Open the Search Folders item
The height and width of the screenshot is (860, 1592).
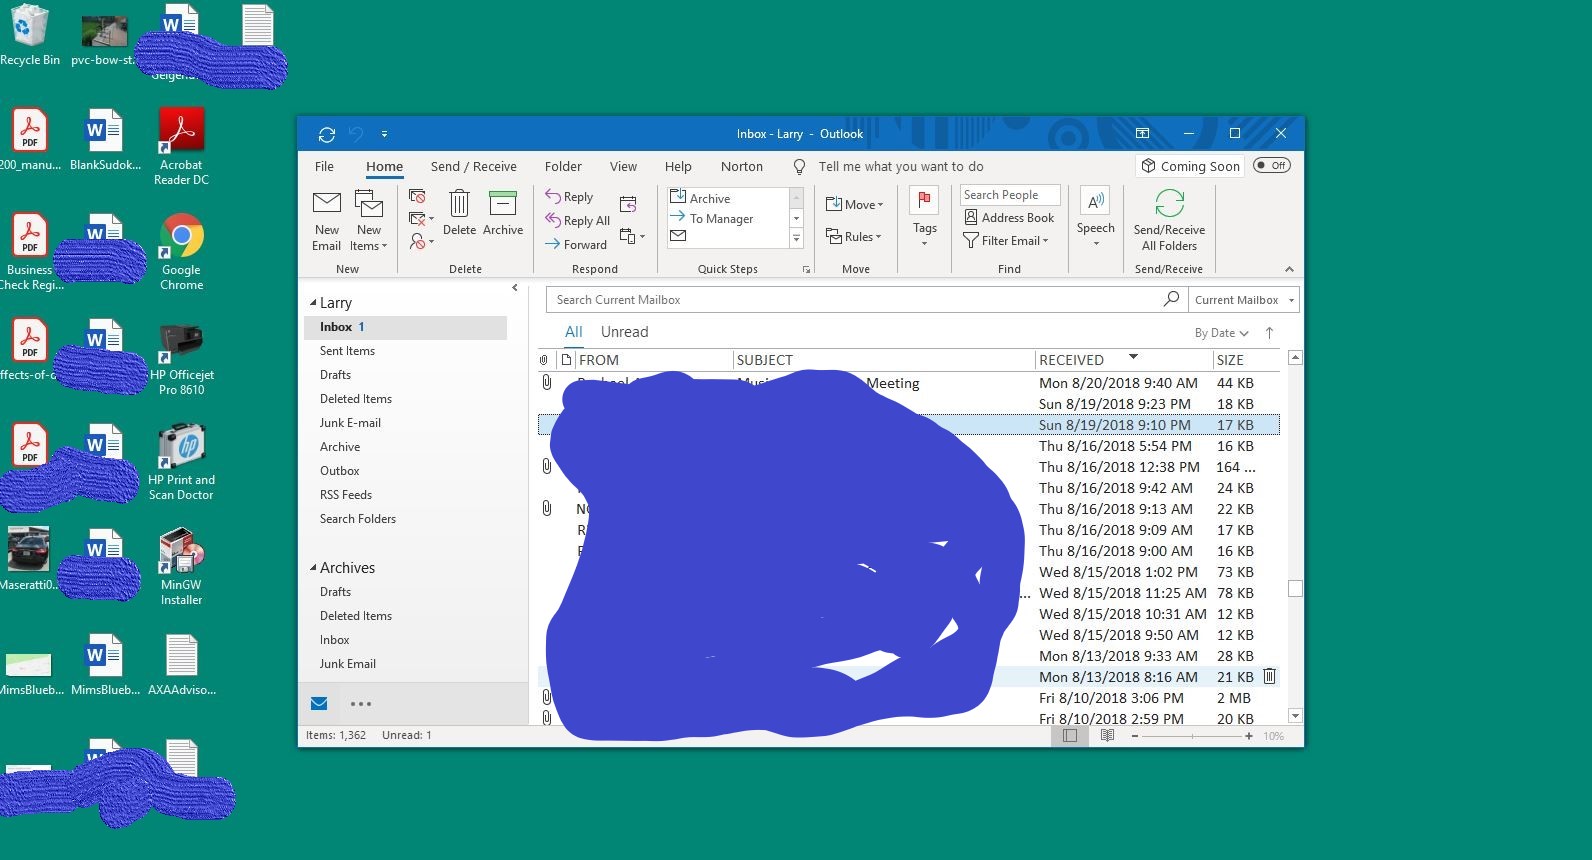pyautogui.click(x=357, y=519)
